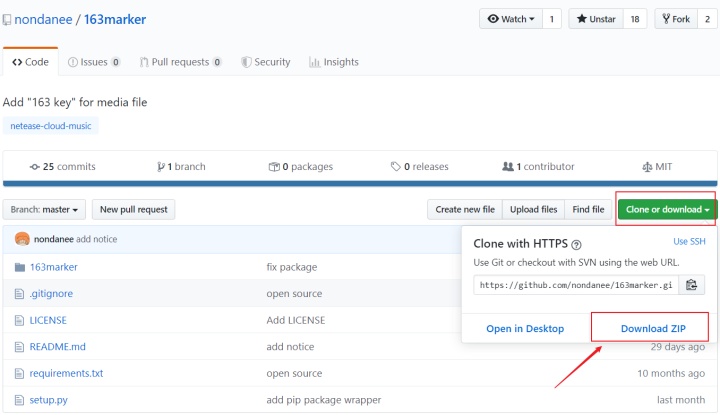Open the setup.py file
720x415 pixels.
49,400
